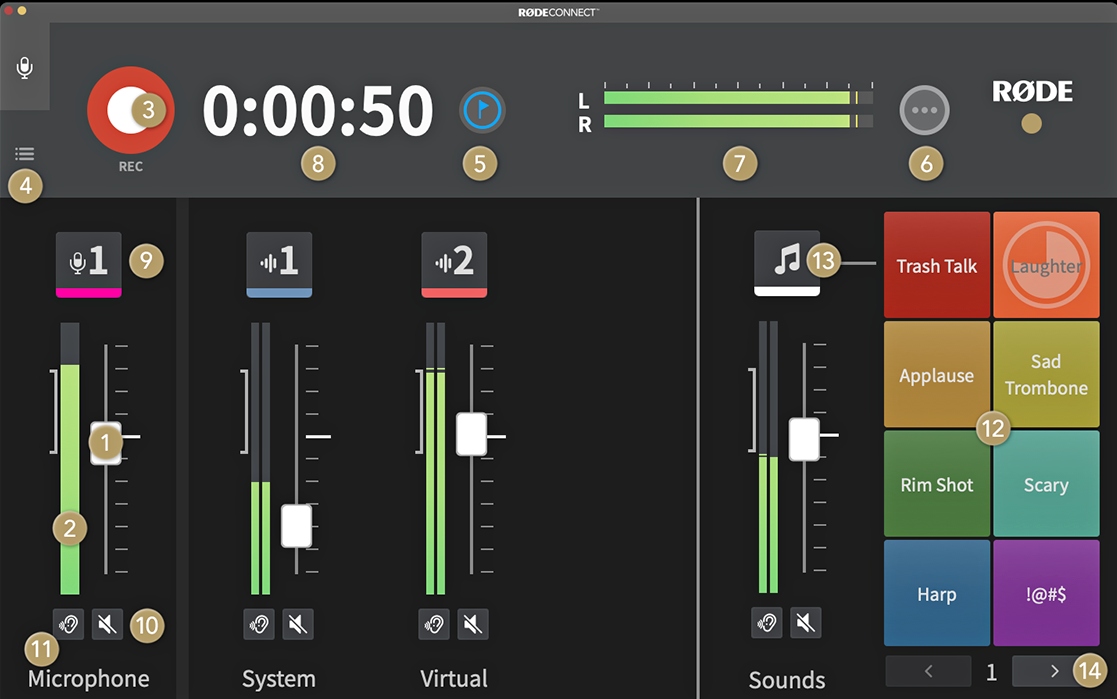1117x699 pixels.
Task: Mute the Microphone channel
Action: (x=108, y=625)
